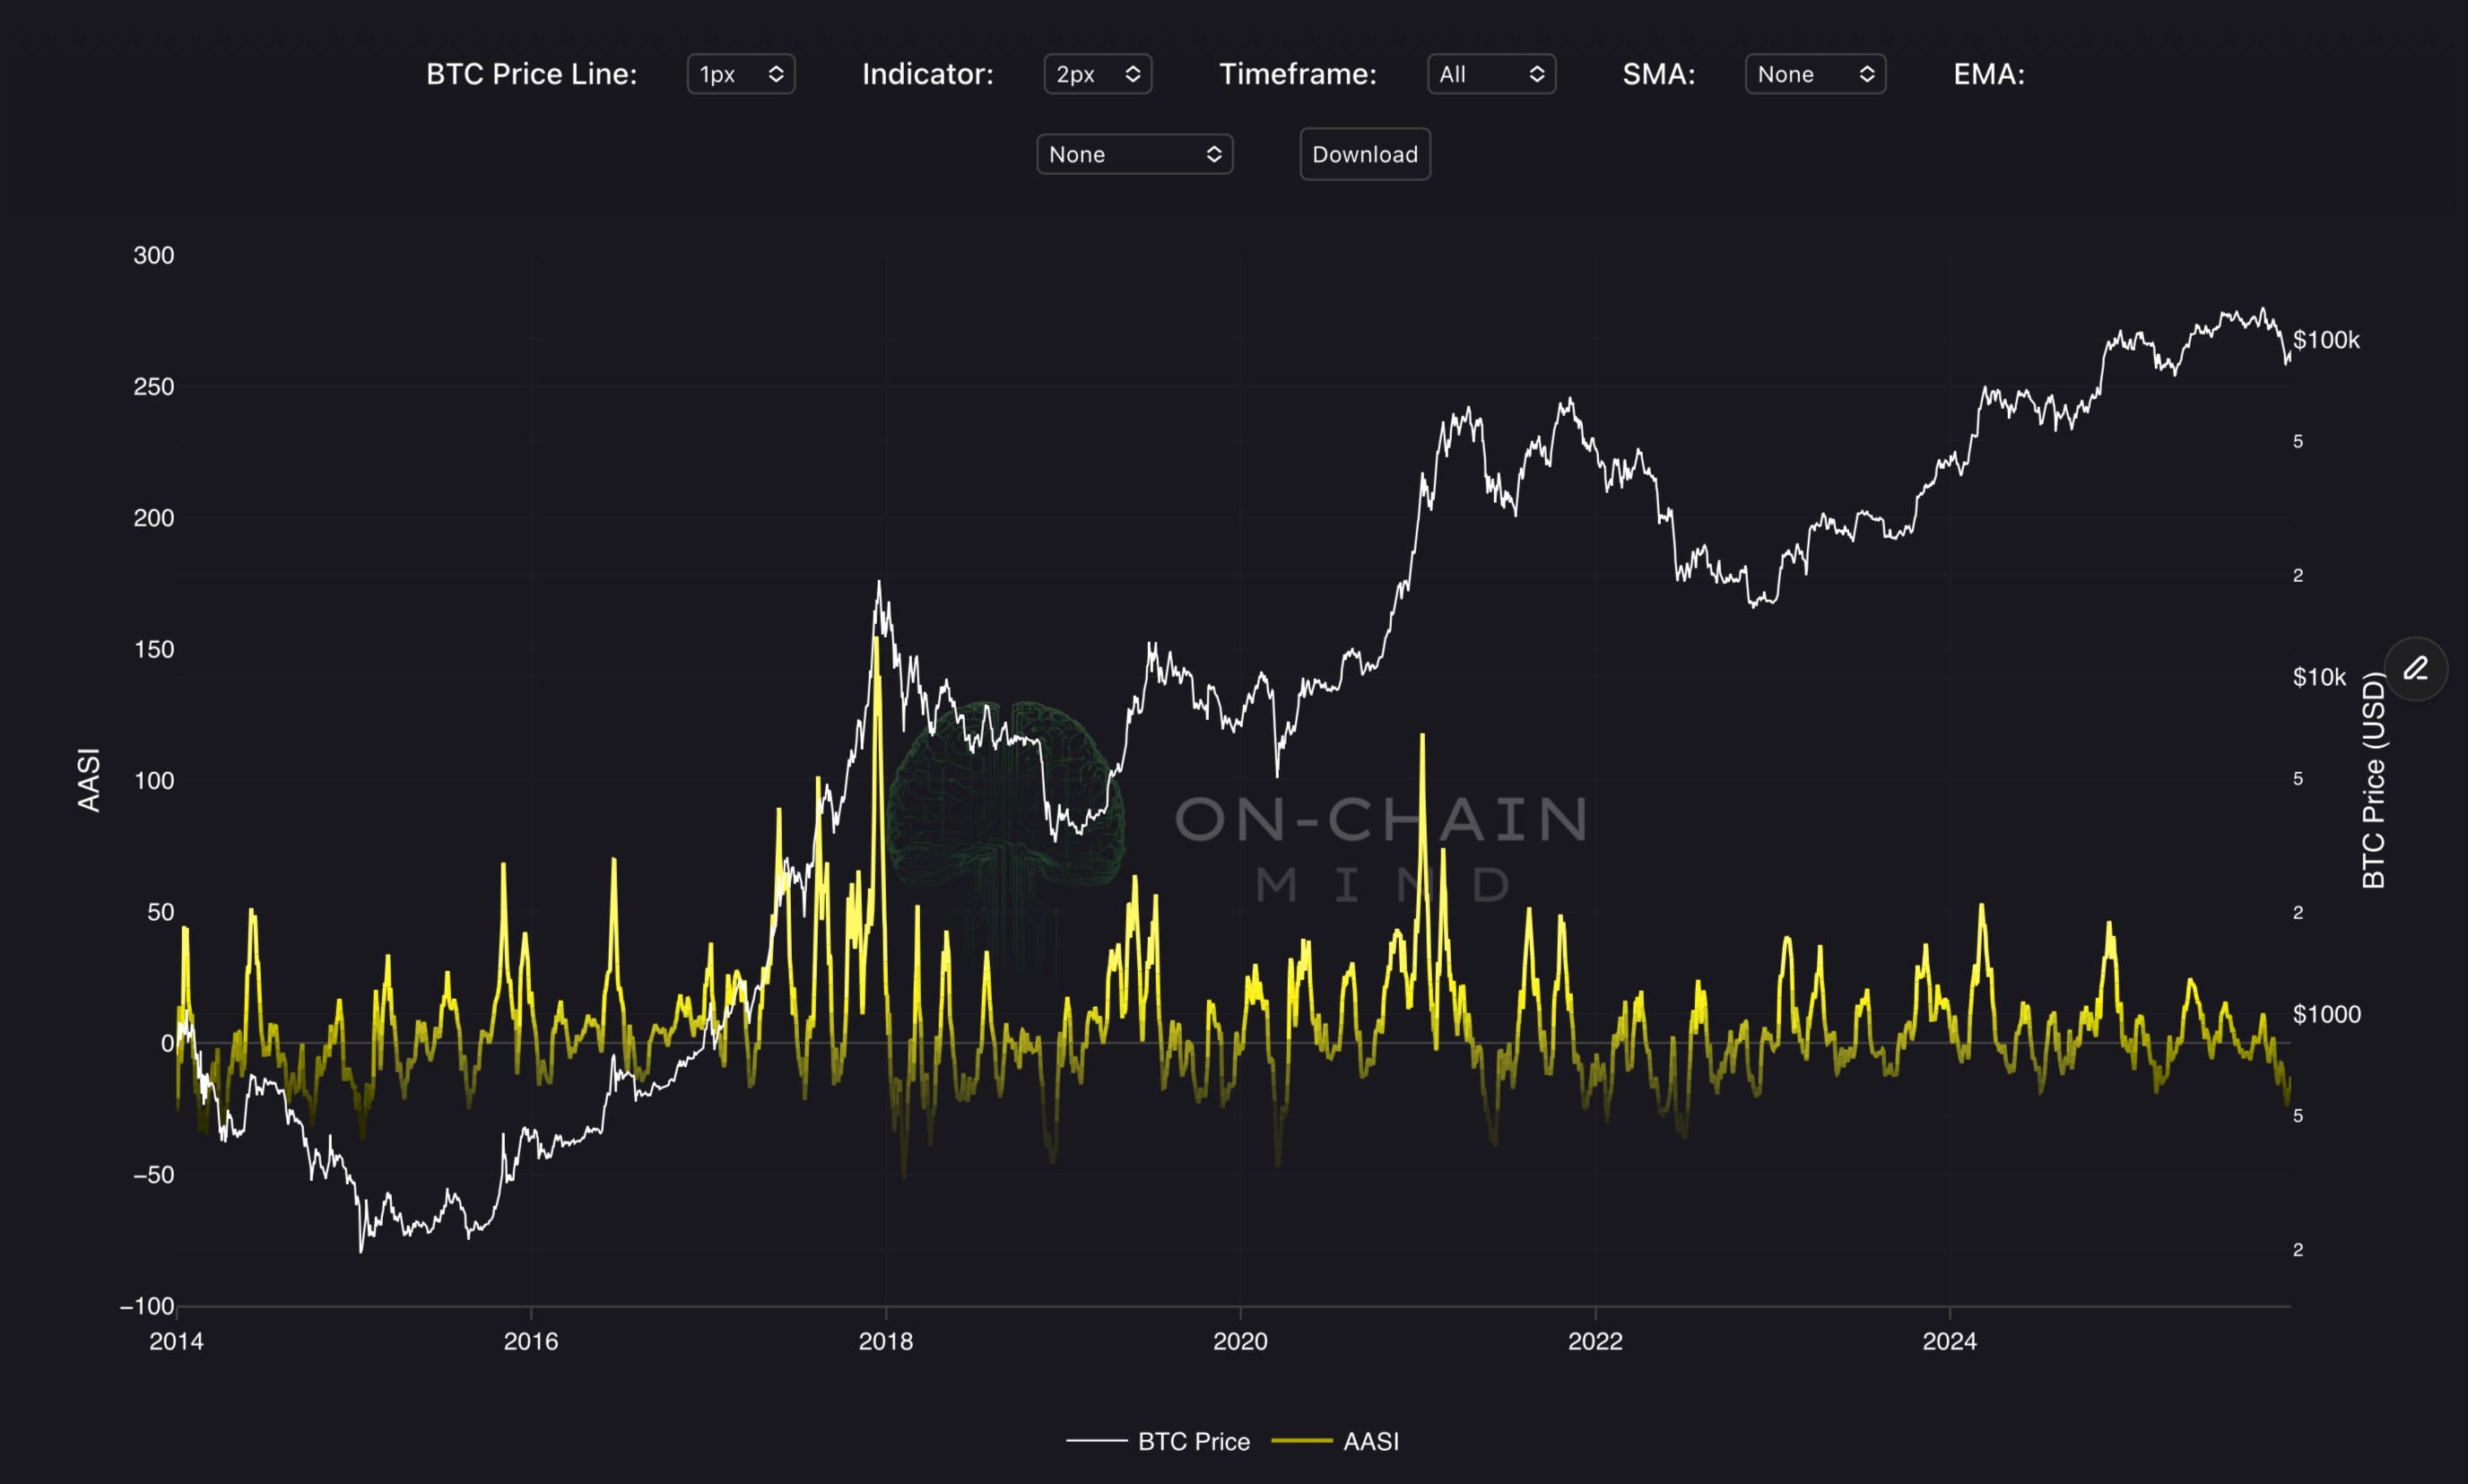This screenshot has height=1484, width=2468.
Task: Expand the Timeframe dropdown set to All
Action: pos(1490,74)
